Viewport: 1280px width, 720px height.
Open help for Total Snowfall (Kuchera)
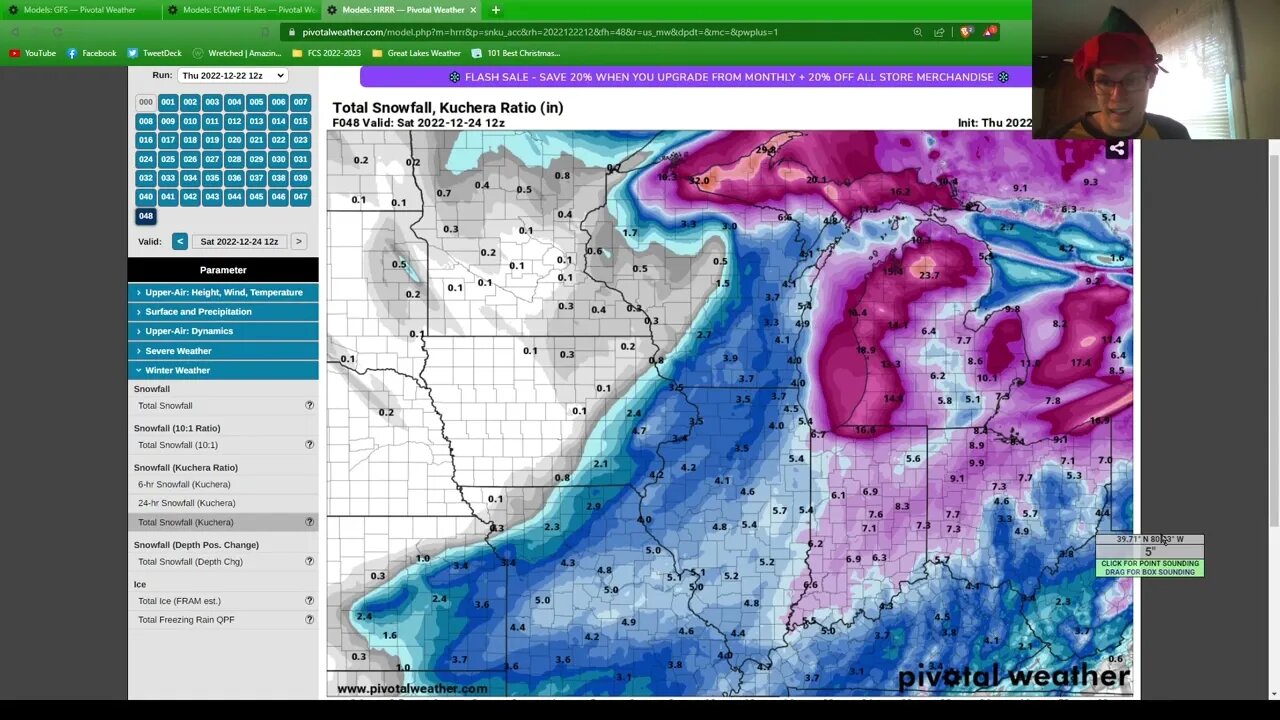pos(309,522)
